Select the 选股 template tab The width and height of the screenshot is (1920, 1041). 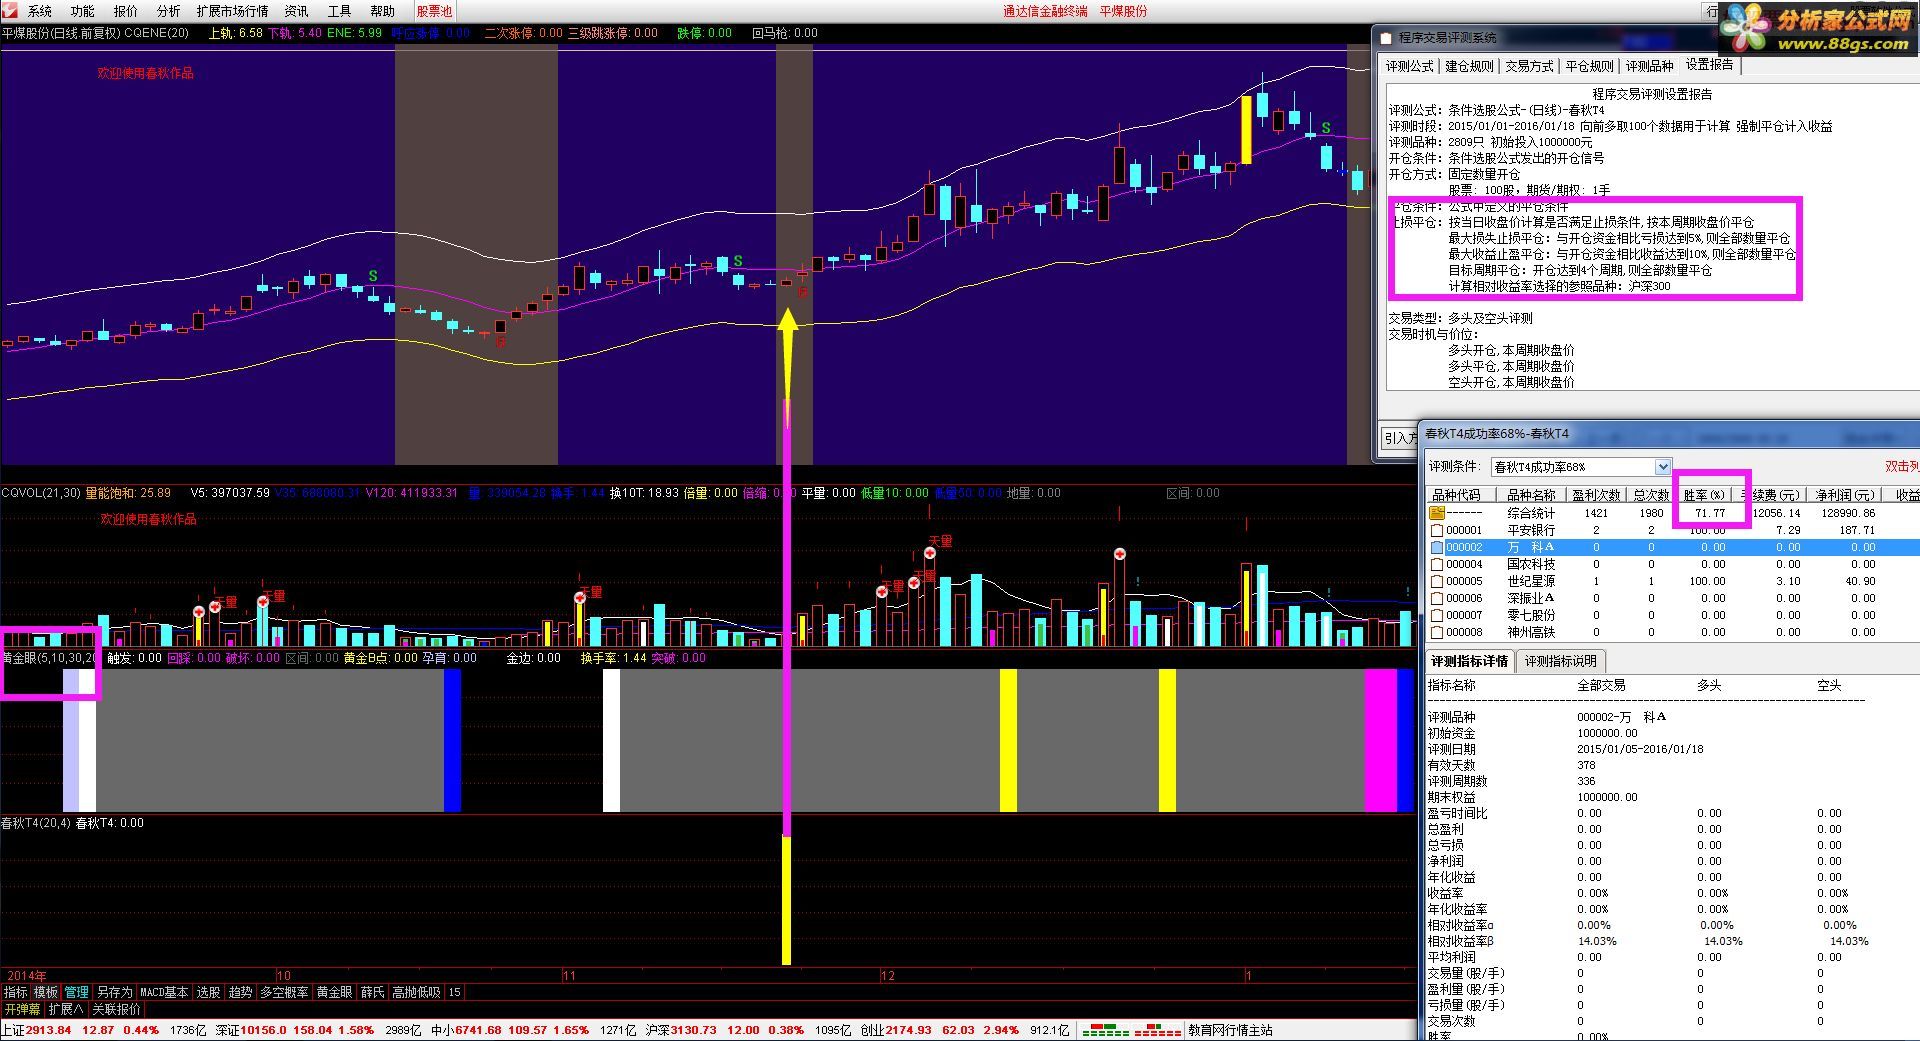tap(208, 992)
